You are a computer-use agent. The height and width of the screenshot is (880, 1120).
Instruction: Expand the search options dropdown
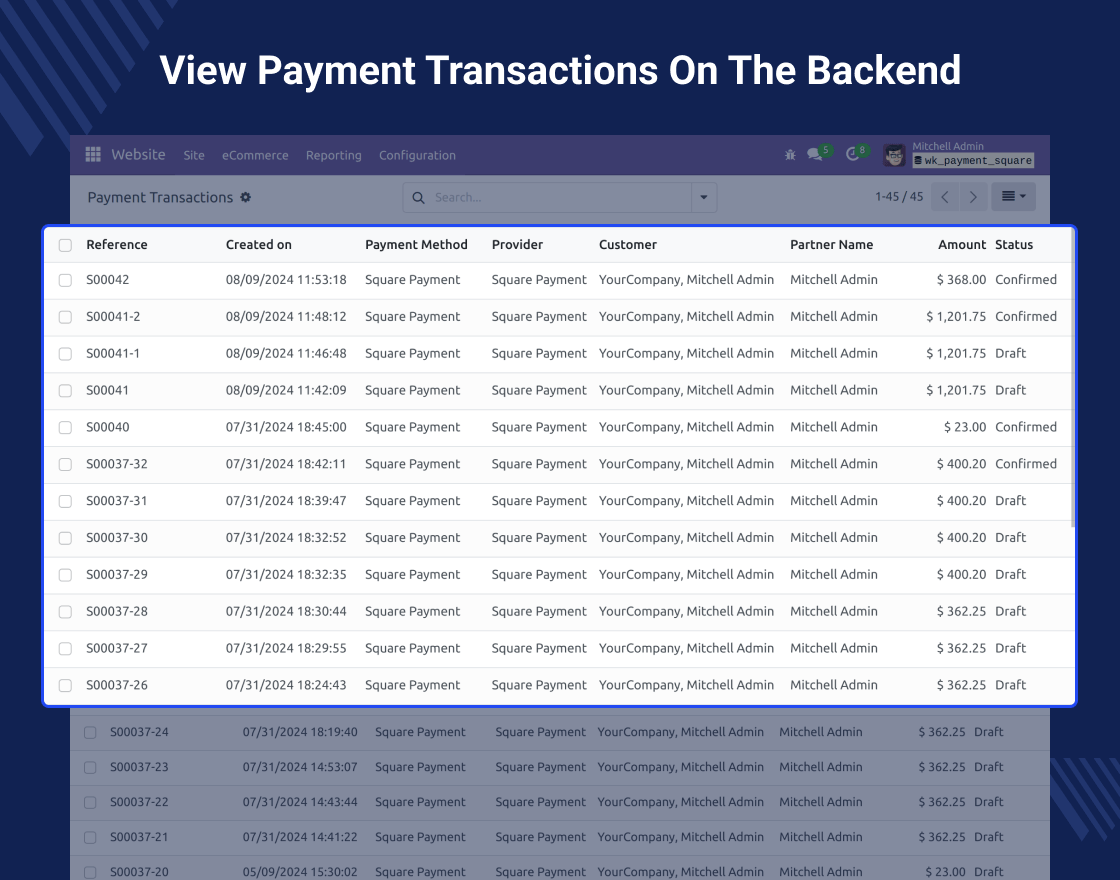pyautogui.click(x=704, y=198)
